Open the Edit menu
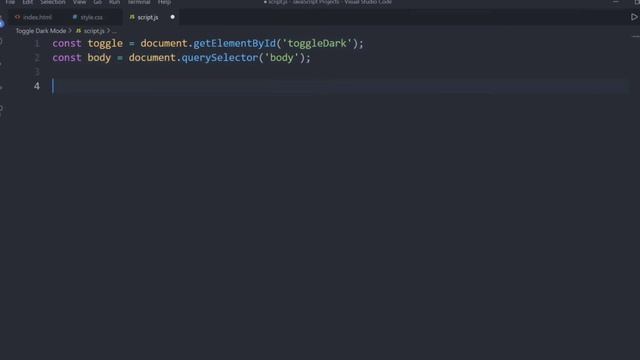 point(27,2)
